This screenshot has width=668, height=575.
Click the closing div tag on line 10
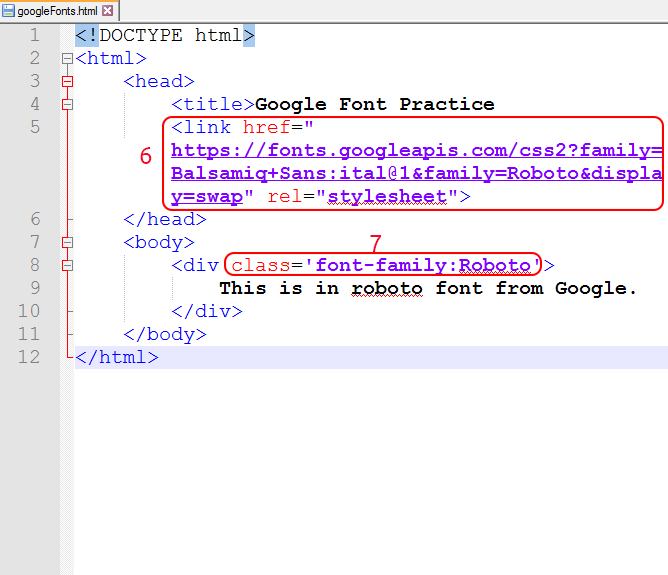click(x=207, y=311)
